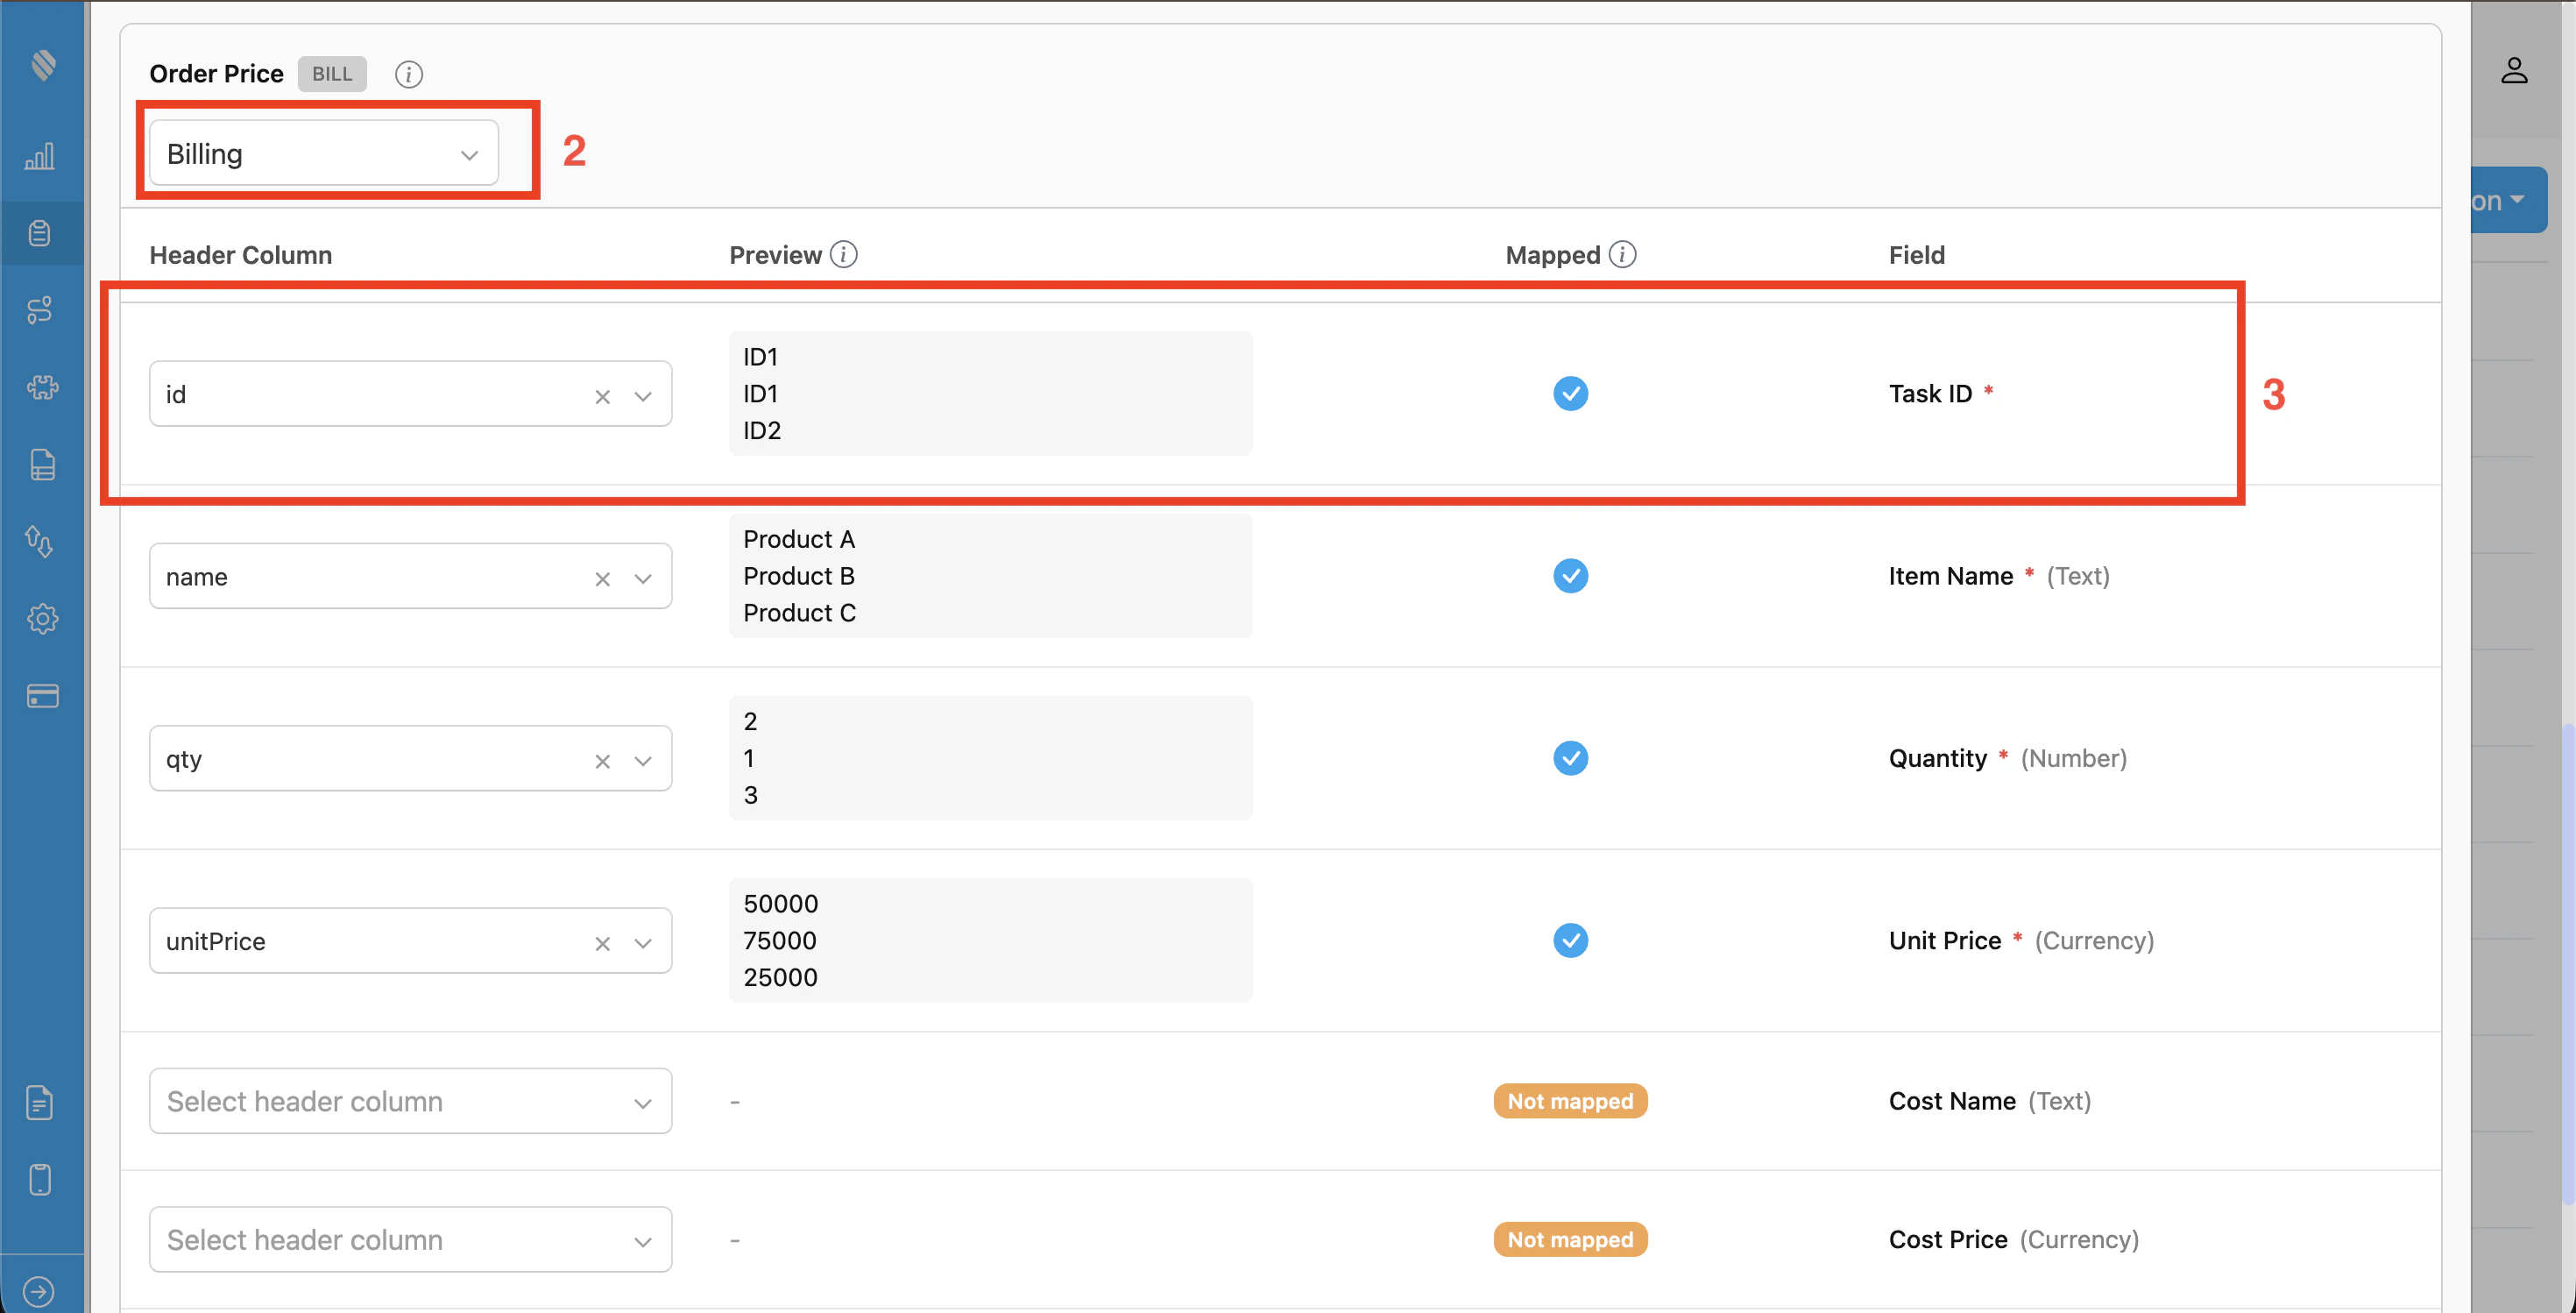Open the Billing dropdown
This screenshot has height=1313, width=2576.
pos(322,152)
